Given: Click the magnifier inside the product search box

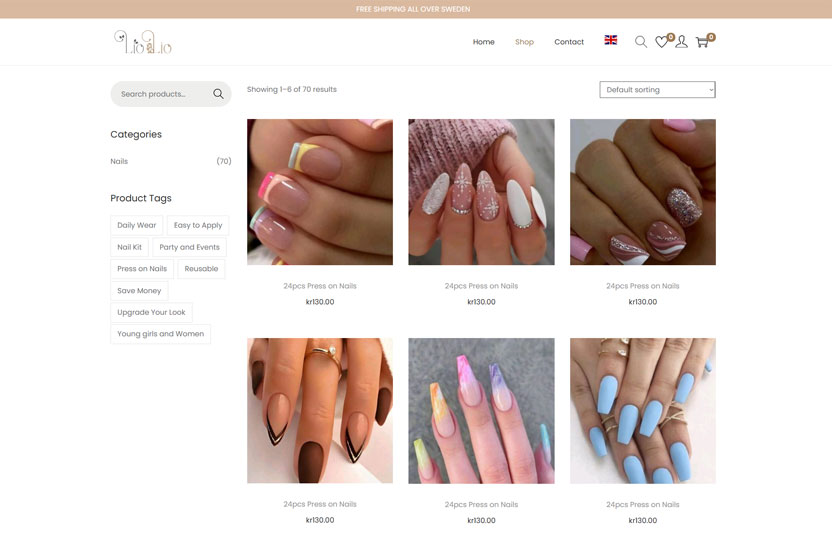Looking at the screenshot, I should pyautogui.click(x=218, y=94).
